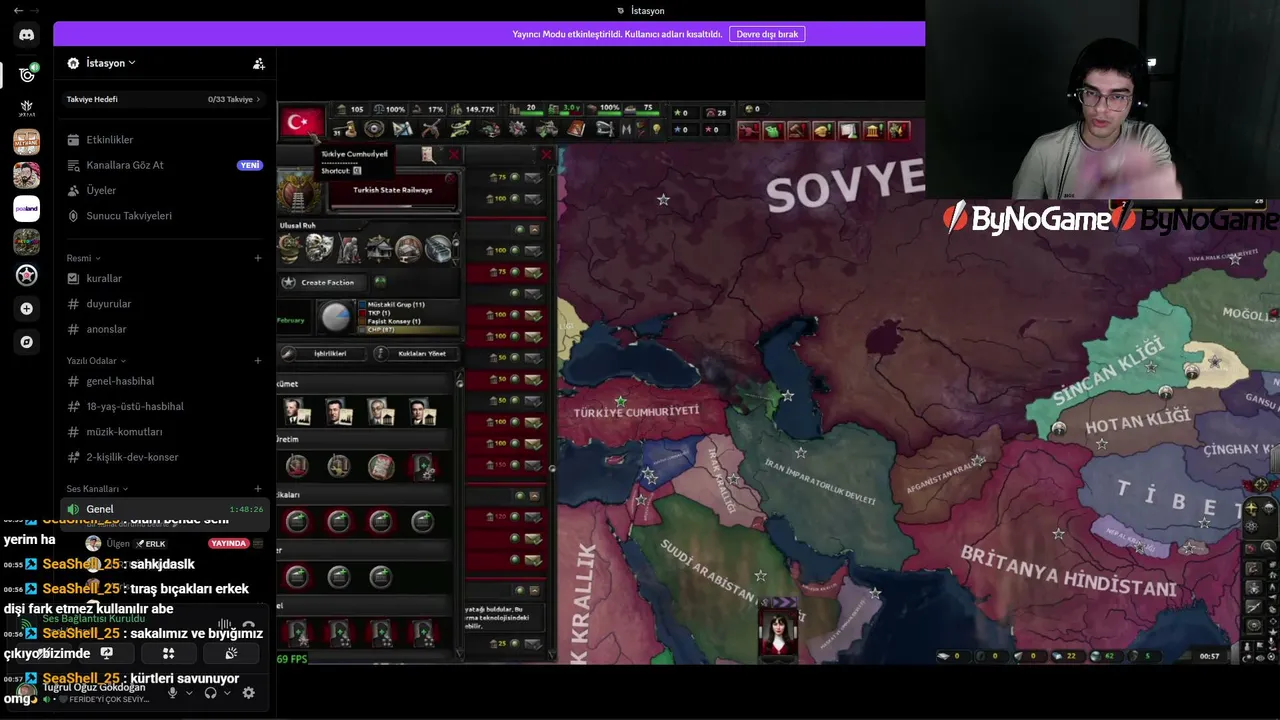Toggle the envelope checkbox in the first 75 row
Image resolution: width=1280 pixels, height=720 pixels.
coord(533,177)
